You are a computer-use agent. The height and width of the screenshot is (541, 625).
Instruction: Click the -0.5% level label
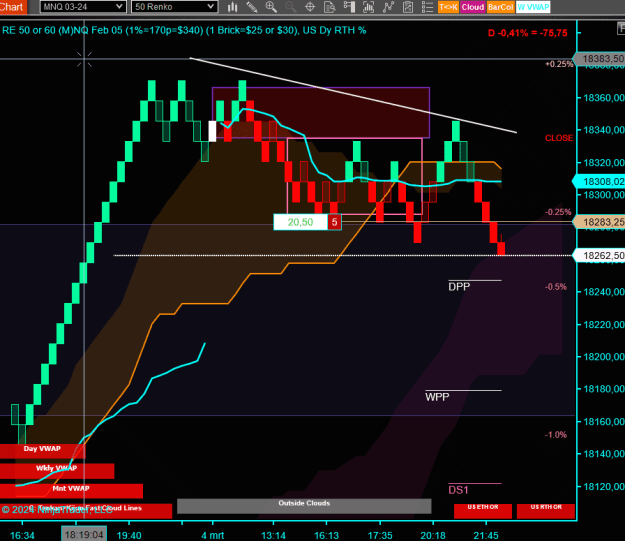click(x=556, y=287)
